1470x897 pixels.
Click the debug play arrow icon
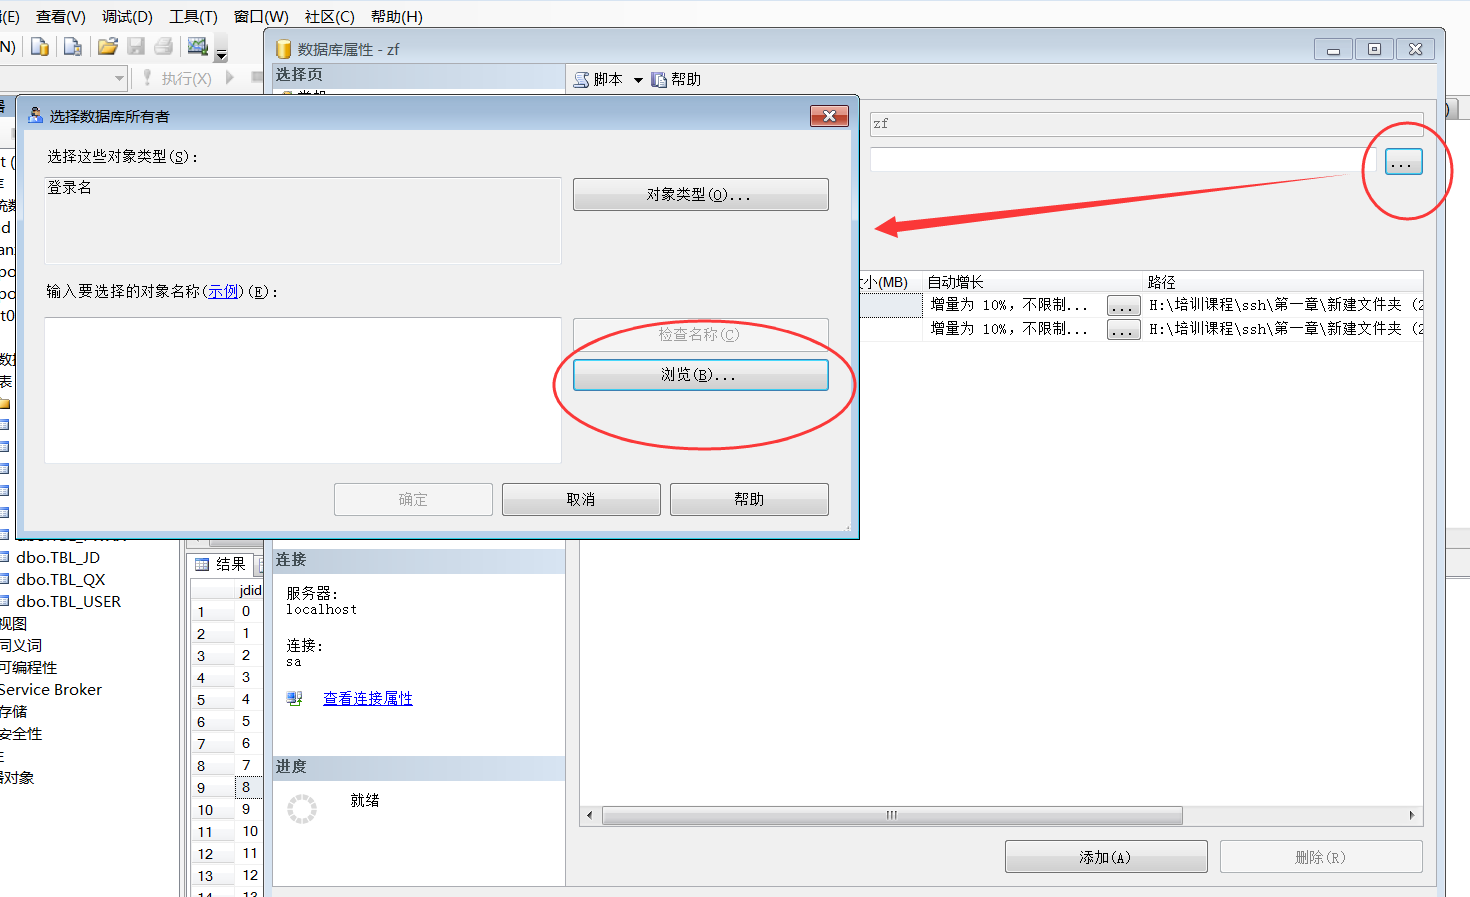coord(230,77)
